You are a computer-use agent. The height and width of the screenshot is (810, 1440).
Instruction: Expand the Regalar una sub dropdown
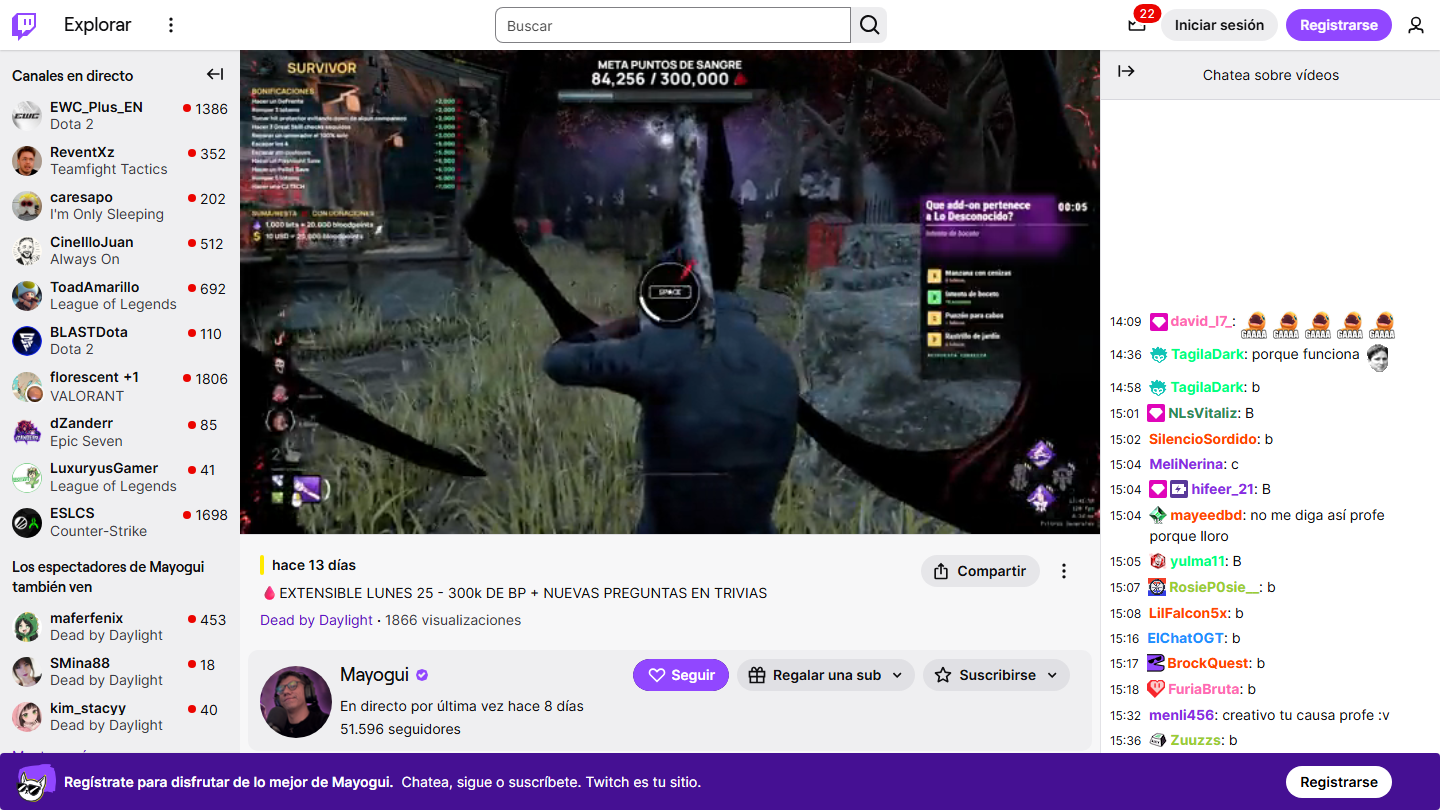click(x=826, y=675)
